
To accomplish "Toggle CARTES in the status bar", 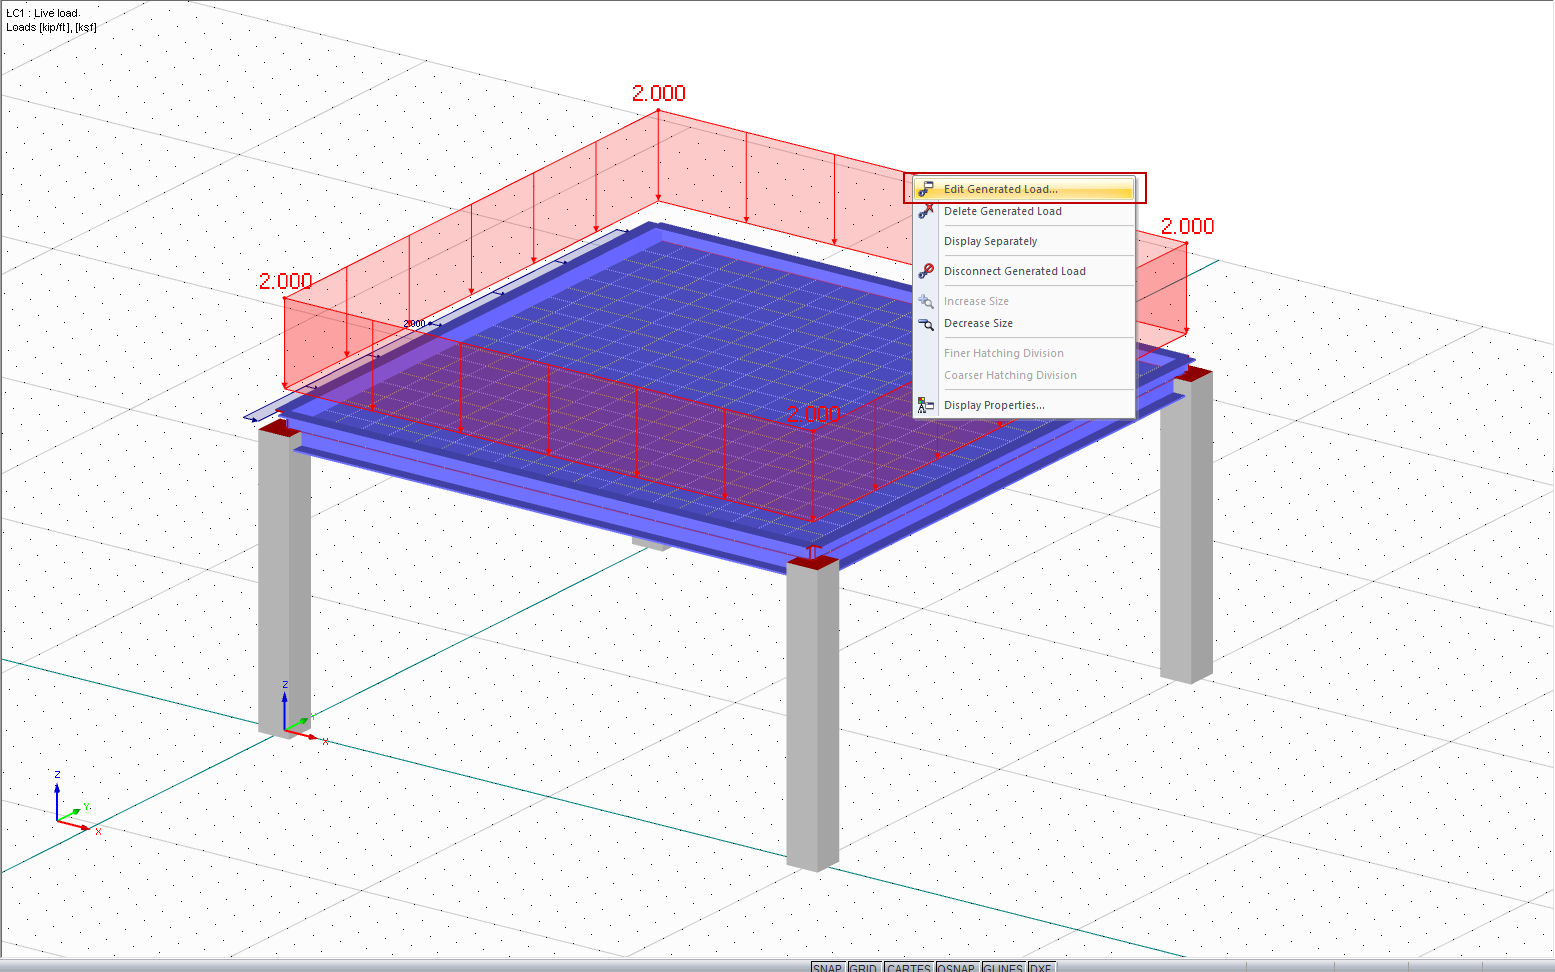I will click(908, 967).
